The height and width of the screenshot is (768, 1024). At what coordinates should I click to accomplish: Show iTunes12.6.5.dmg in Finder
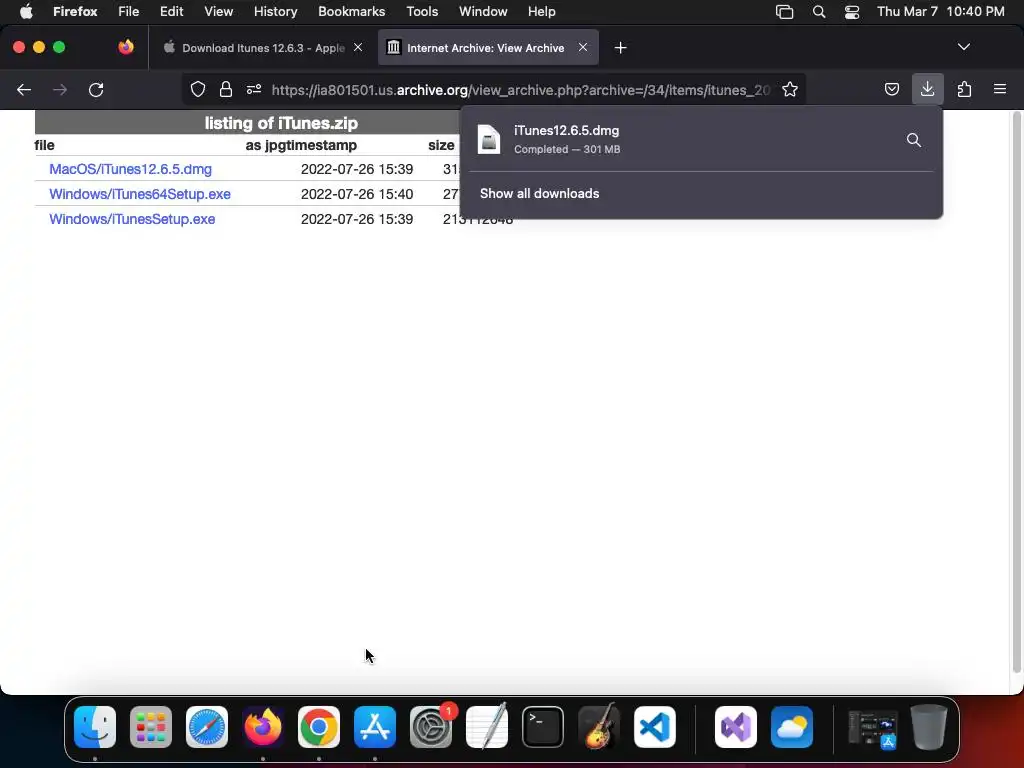pos(914,140)
